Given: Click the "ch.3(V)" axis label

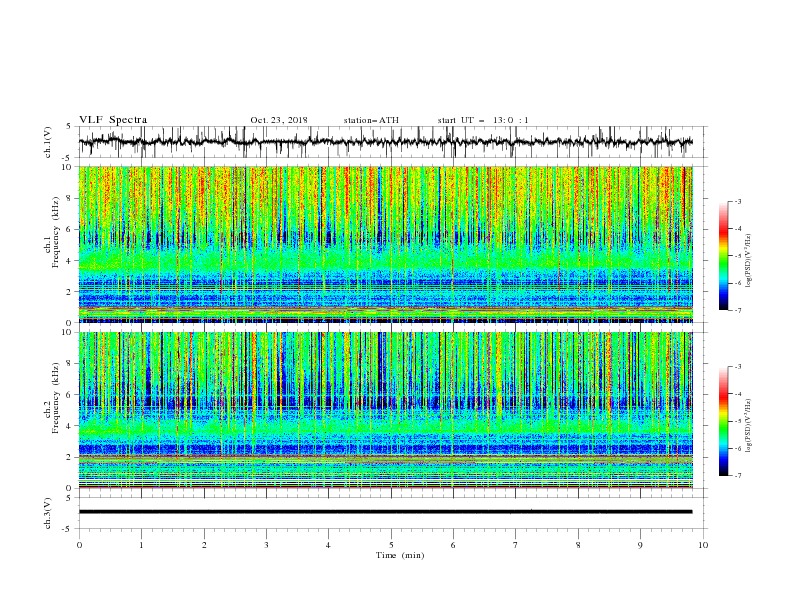Looking at the screenshot, I should (48, 513).
